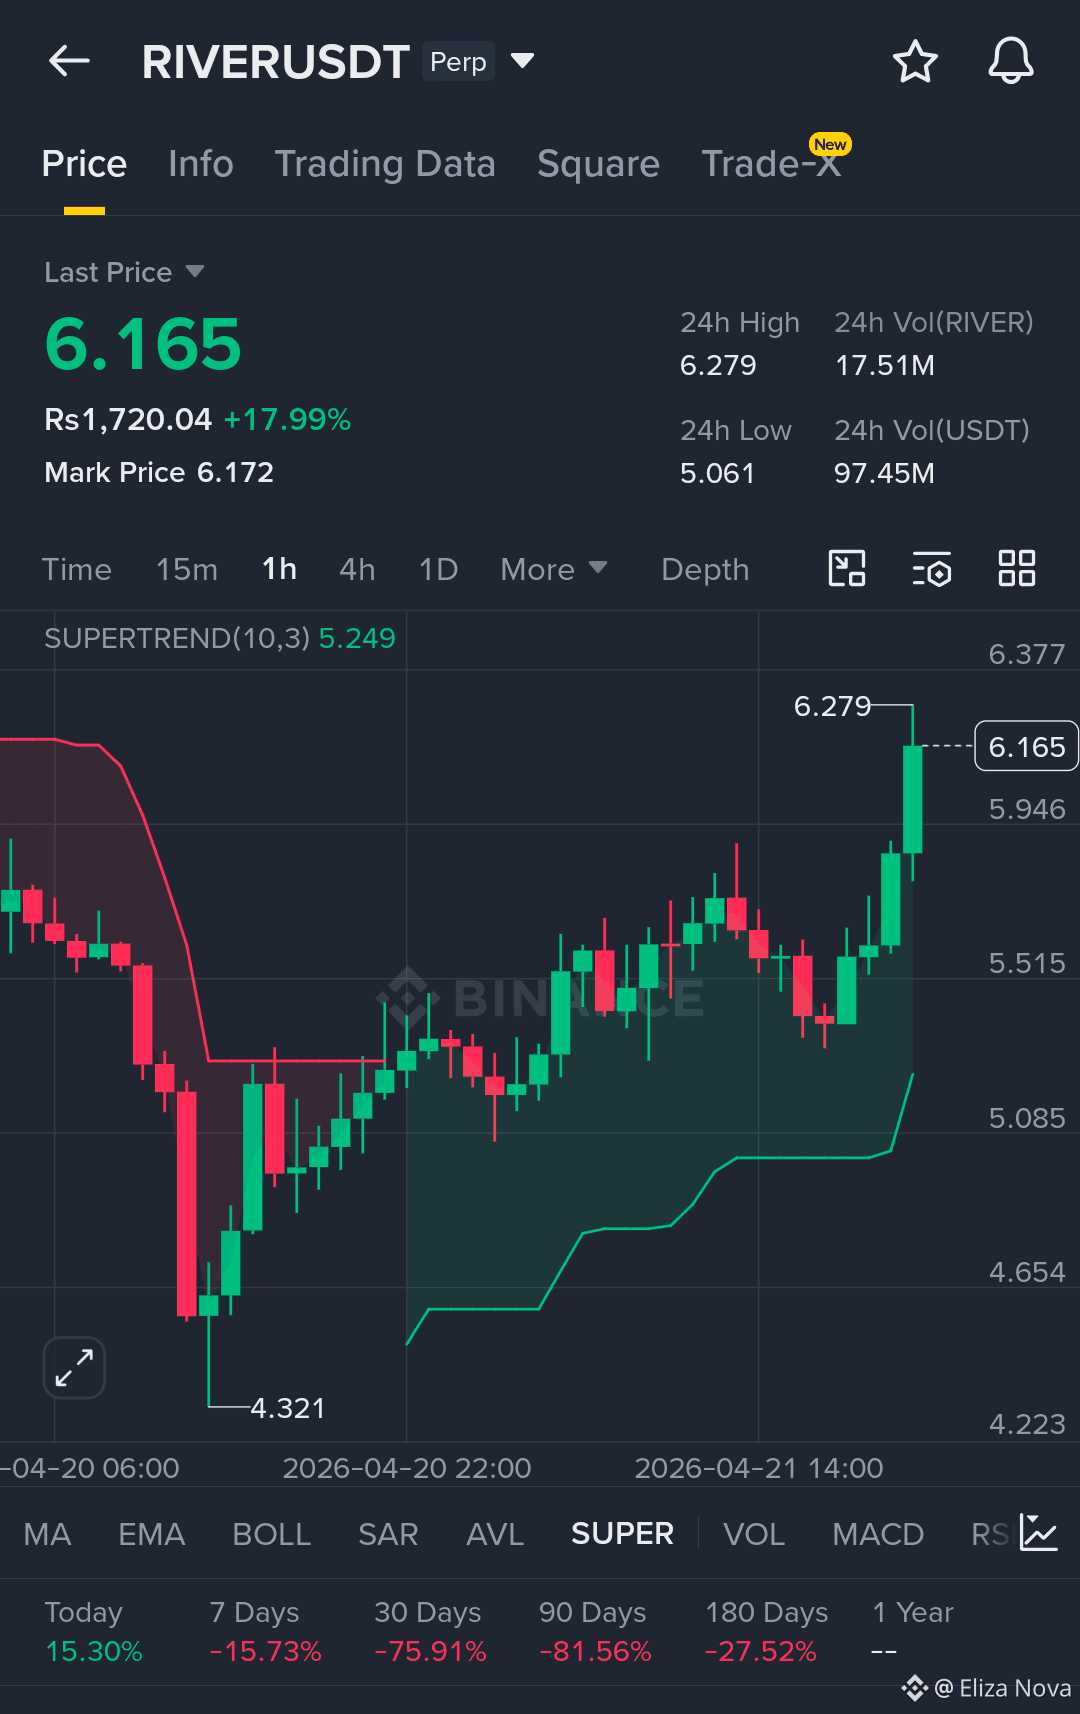Tap the 24h Vol(RIVER) value 17.51M
Image resolution: width=1080 pixels, height=1714 pixels.
[885, 365]
